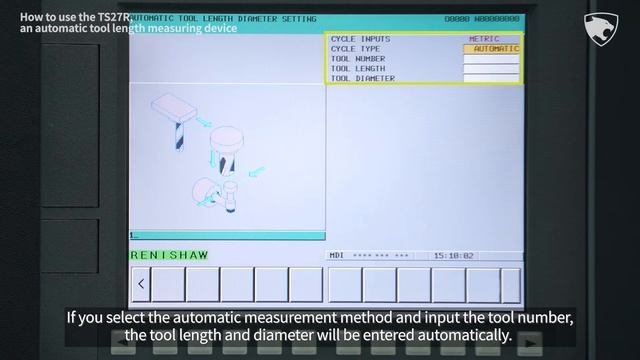Click the blank TOOL DIAMETER input field

[491, 78]
